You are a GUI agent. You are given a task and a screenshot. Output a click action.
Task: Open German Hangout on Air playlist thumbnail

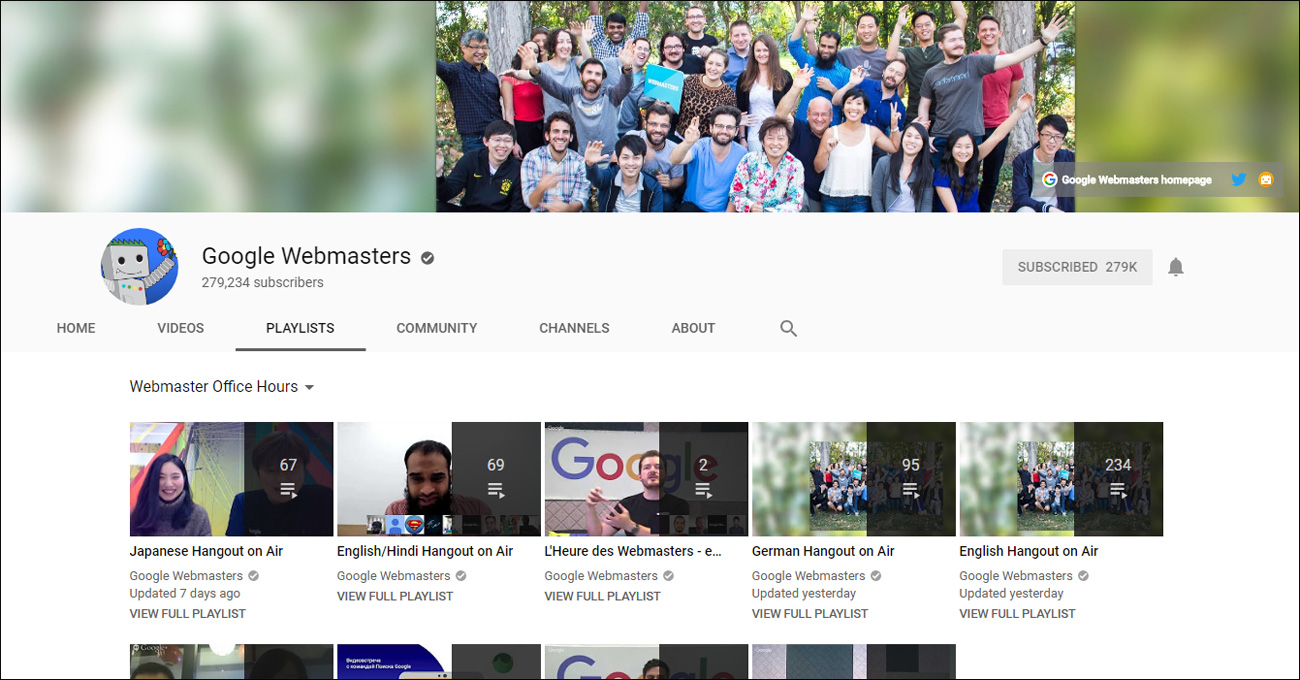tap(854, 479)
